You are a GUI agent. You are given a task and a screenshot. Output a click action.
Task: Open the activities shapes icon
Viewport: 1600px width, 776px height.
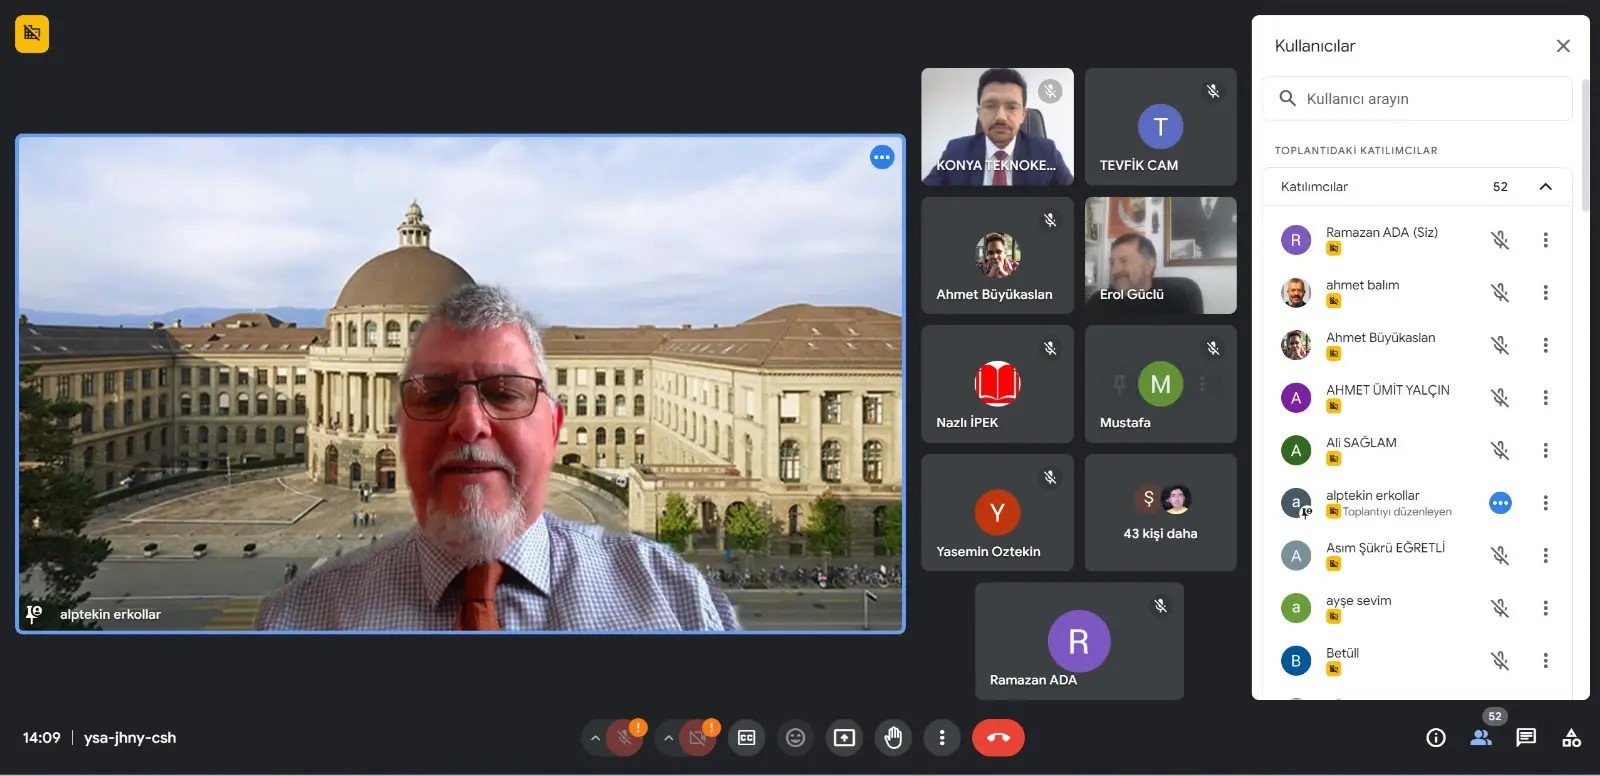[x=1571, y=738]
